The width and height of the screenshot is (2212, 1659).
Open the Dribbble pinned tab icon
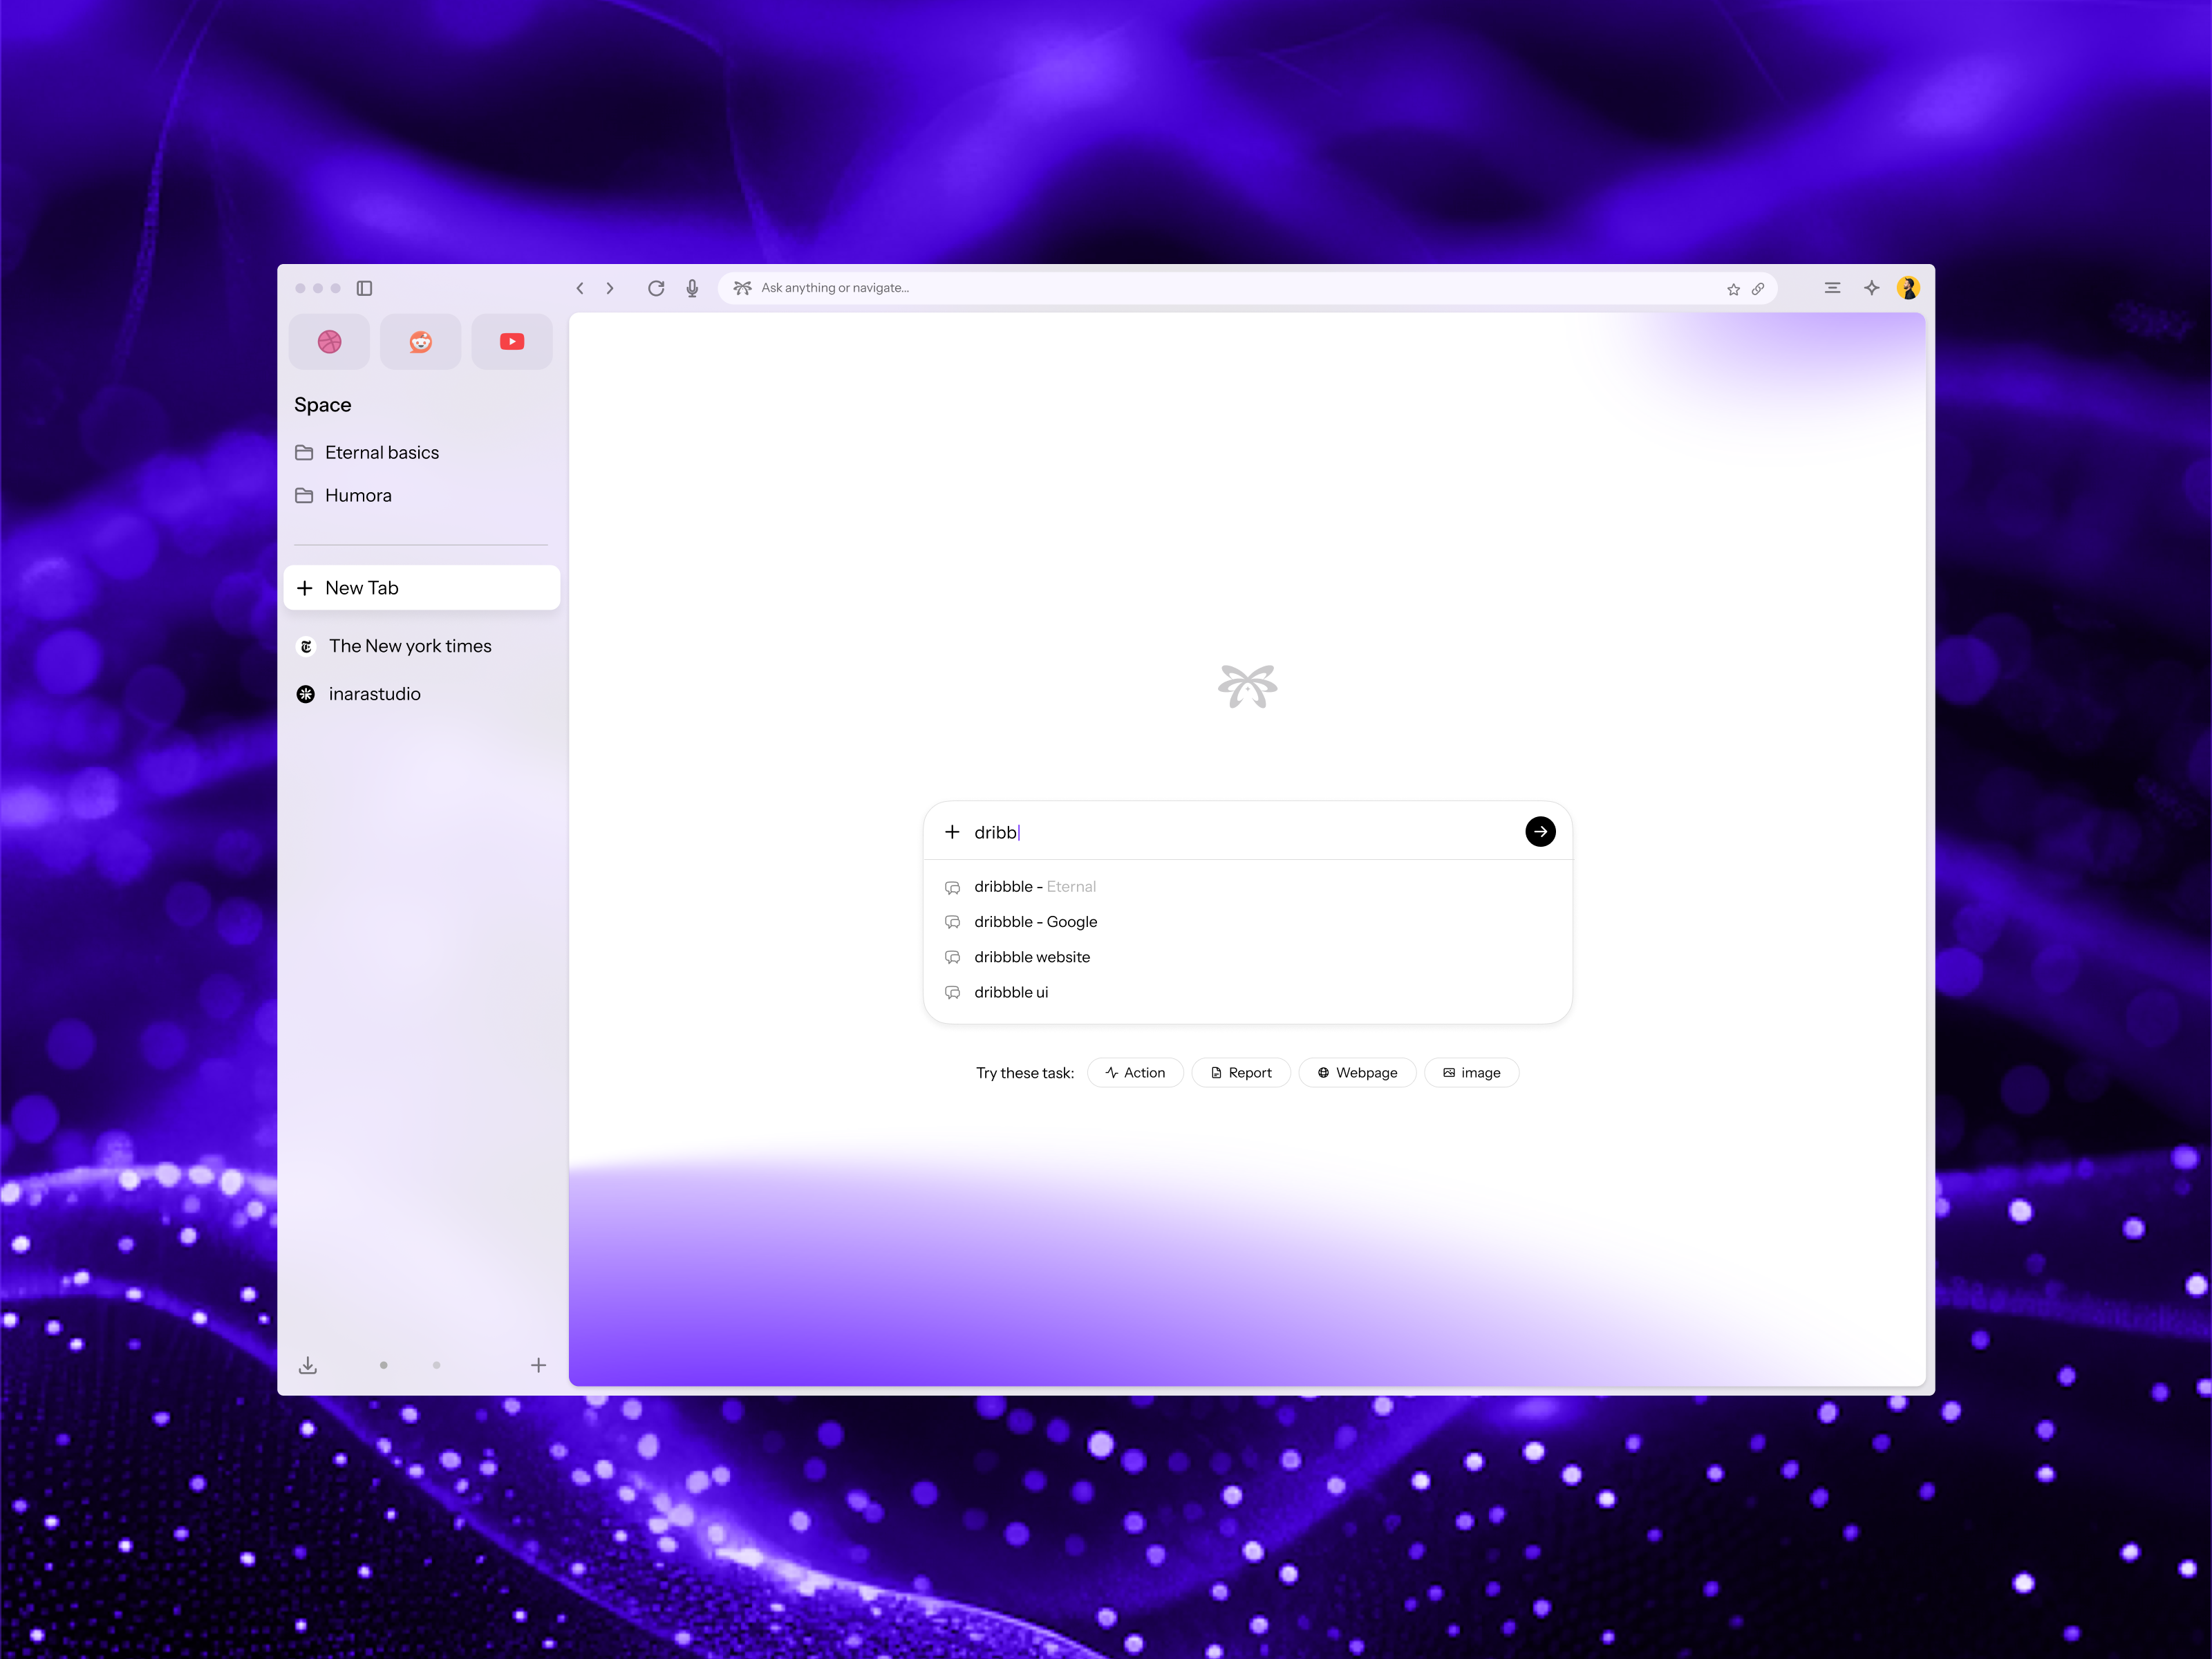pyautogui.click(x=329, y=341)
